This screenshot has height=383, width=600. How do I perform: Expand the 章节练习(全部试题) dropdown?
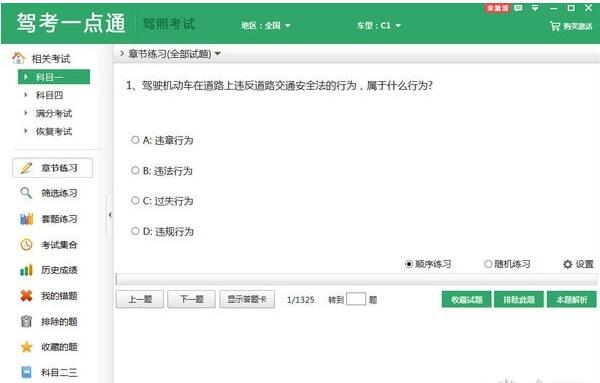(217, 54)
